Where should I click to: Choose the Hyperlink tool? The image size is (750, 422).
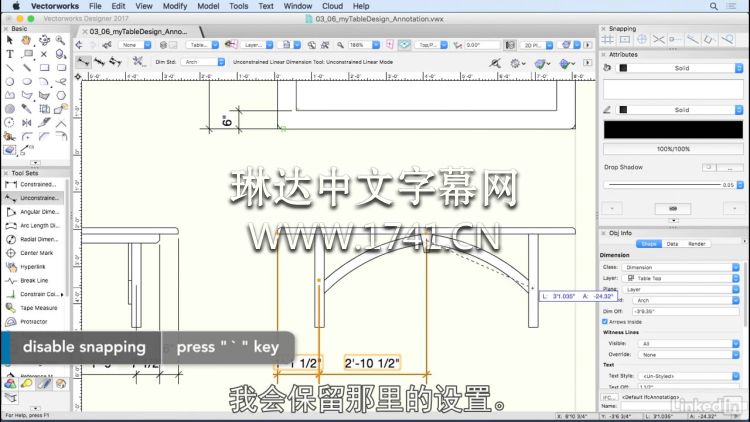[33, 267]
